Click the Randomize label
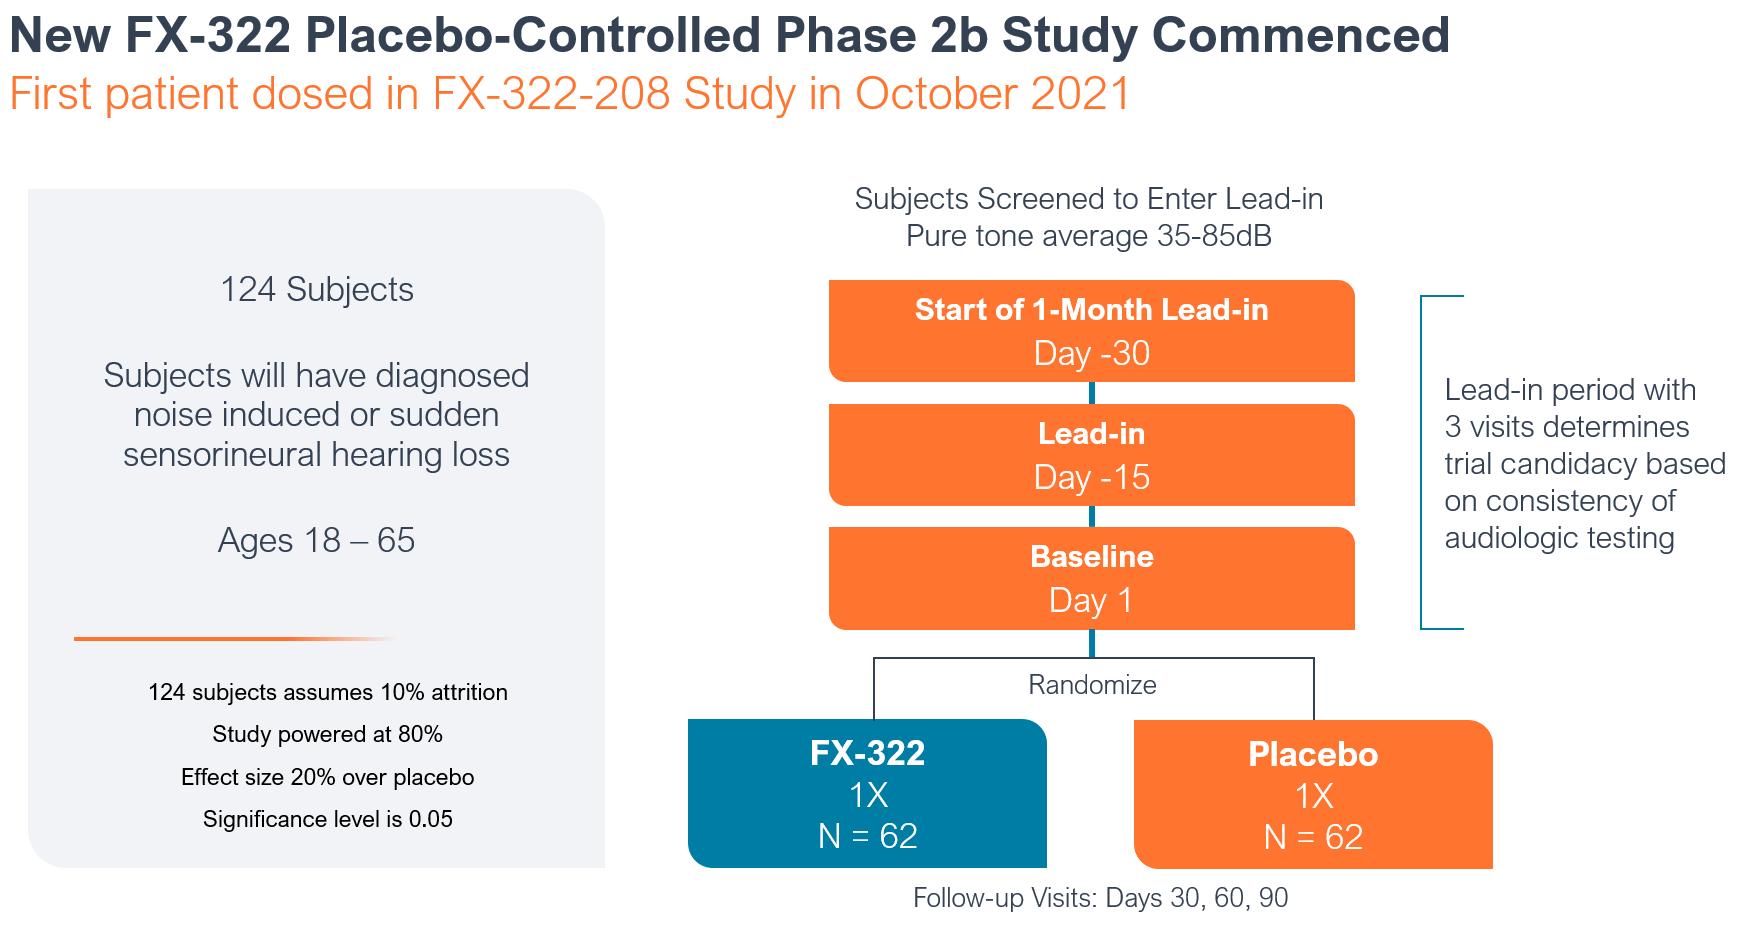1751x939 pixels. click(x=1092, y=685)
